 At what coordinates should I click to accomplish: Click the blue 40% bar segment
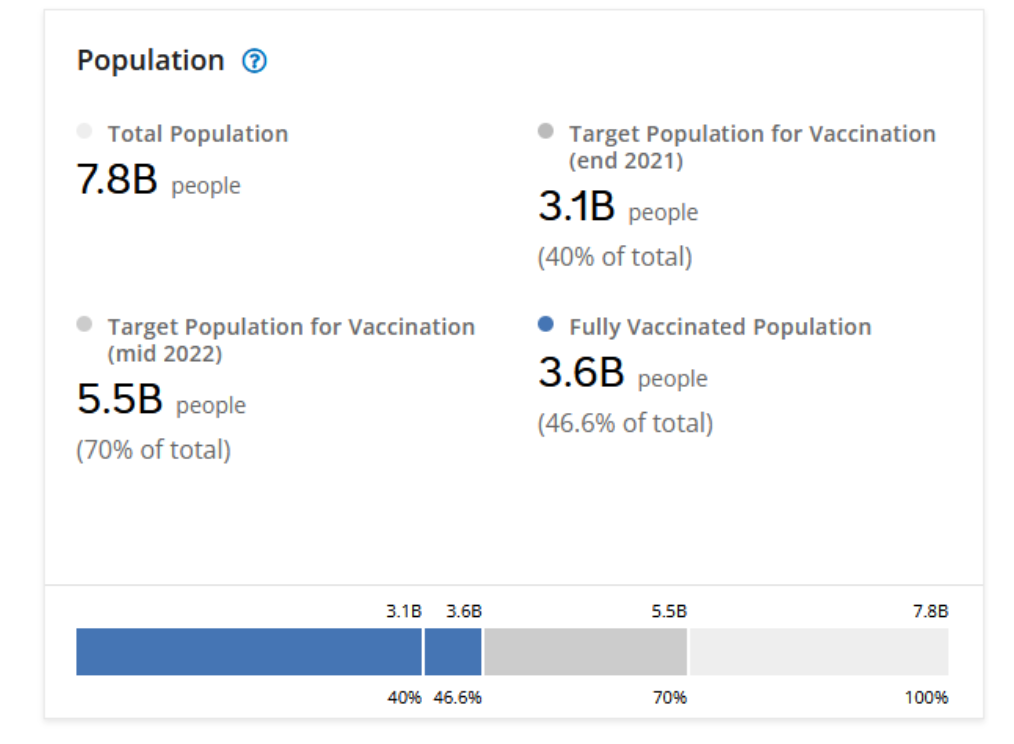click(x=249, y=652)
